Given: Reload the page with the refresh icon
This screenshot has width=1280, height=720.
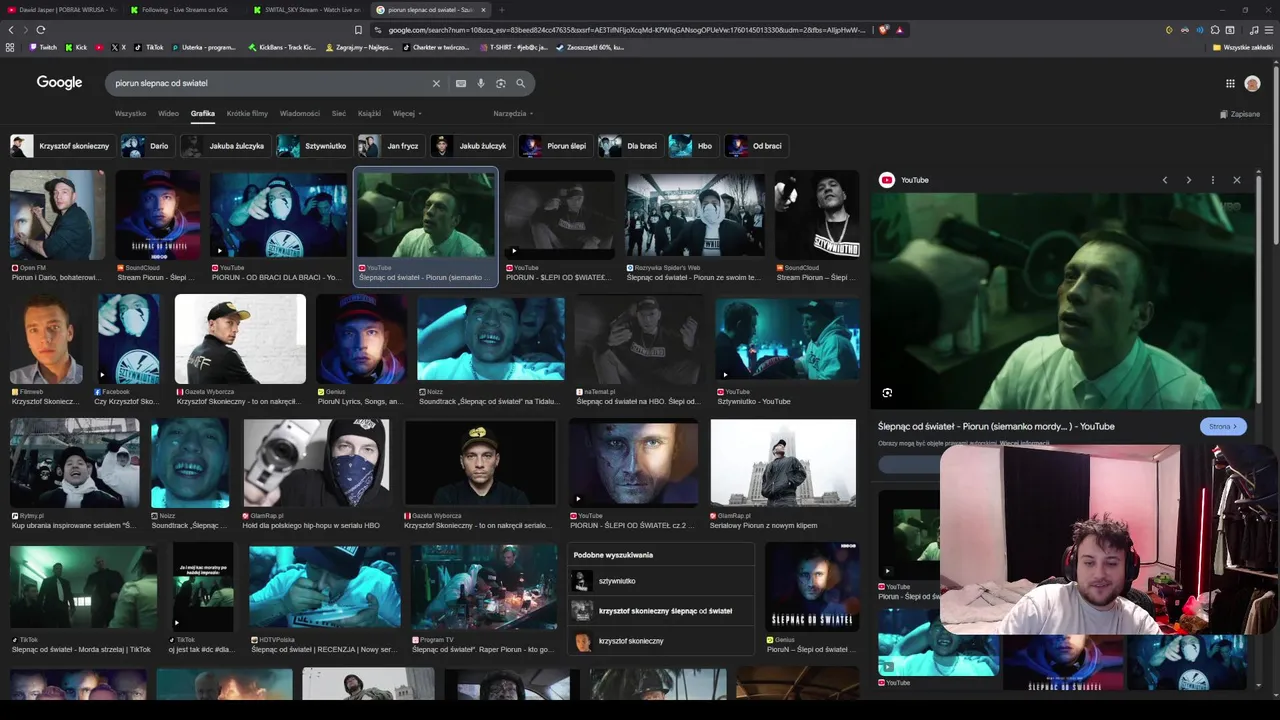Looking at the screenshot, I should (40, 30).
